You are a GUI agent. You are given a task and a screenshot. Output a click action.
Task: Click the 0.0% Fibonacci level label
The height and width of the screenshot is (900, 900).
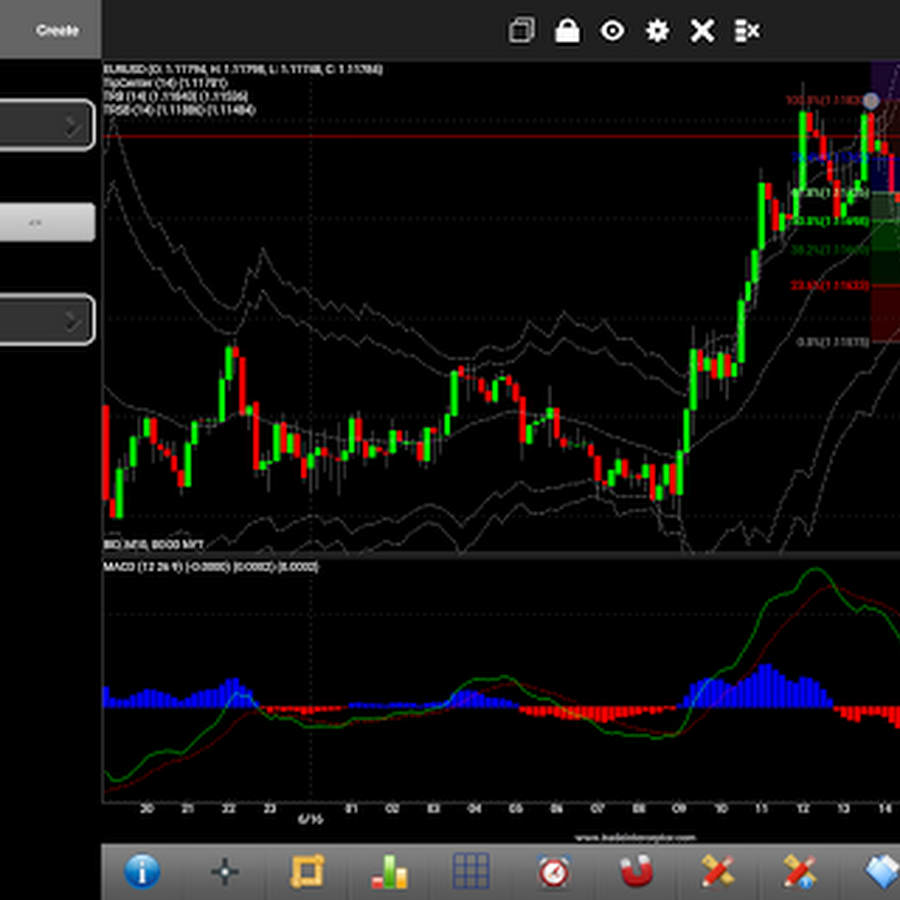click(833, 342)
